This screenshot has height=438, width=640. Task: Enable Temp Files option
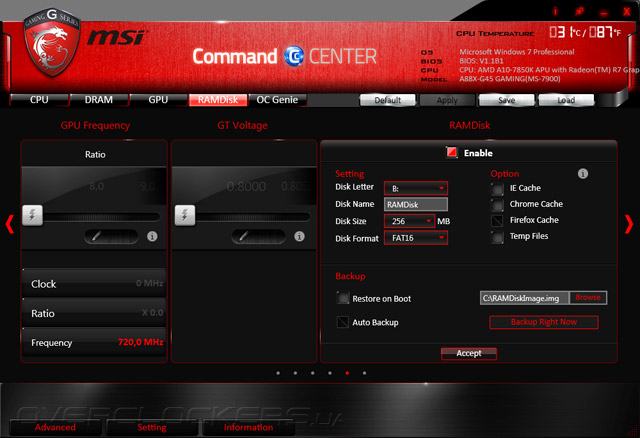point(497,237)
